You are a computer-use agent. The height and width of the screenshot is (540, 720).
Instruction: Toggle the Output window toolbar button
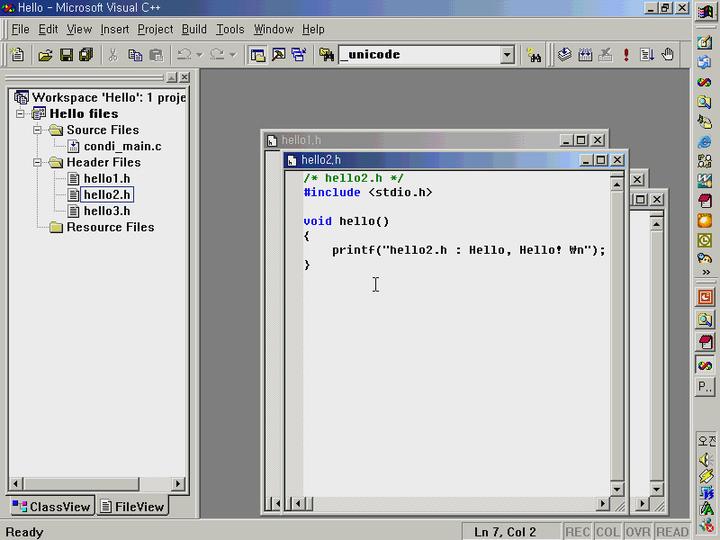tap(278, 55)
